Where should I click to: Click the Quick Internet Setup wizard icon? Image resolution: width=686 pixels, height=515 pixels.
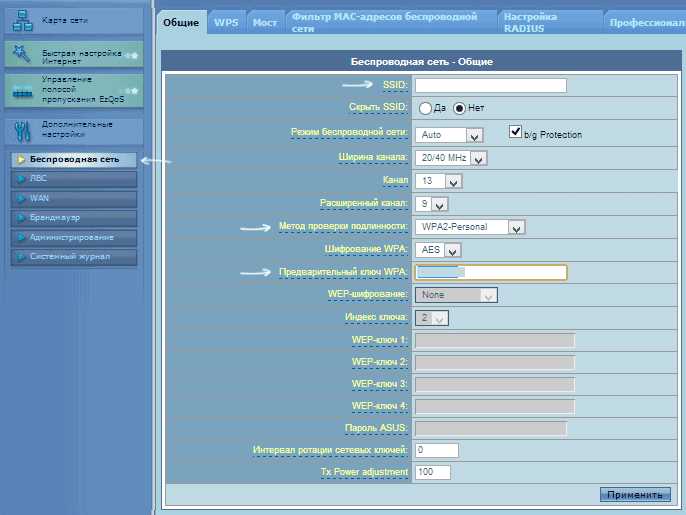(x=21, y=54)
